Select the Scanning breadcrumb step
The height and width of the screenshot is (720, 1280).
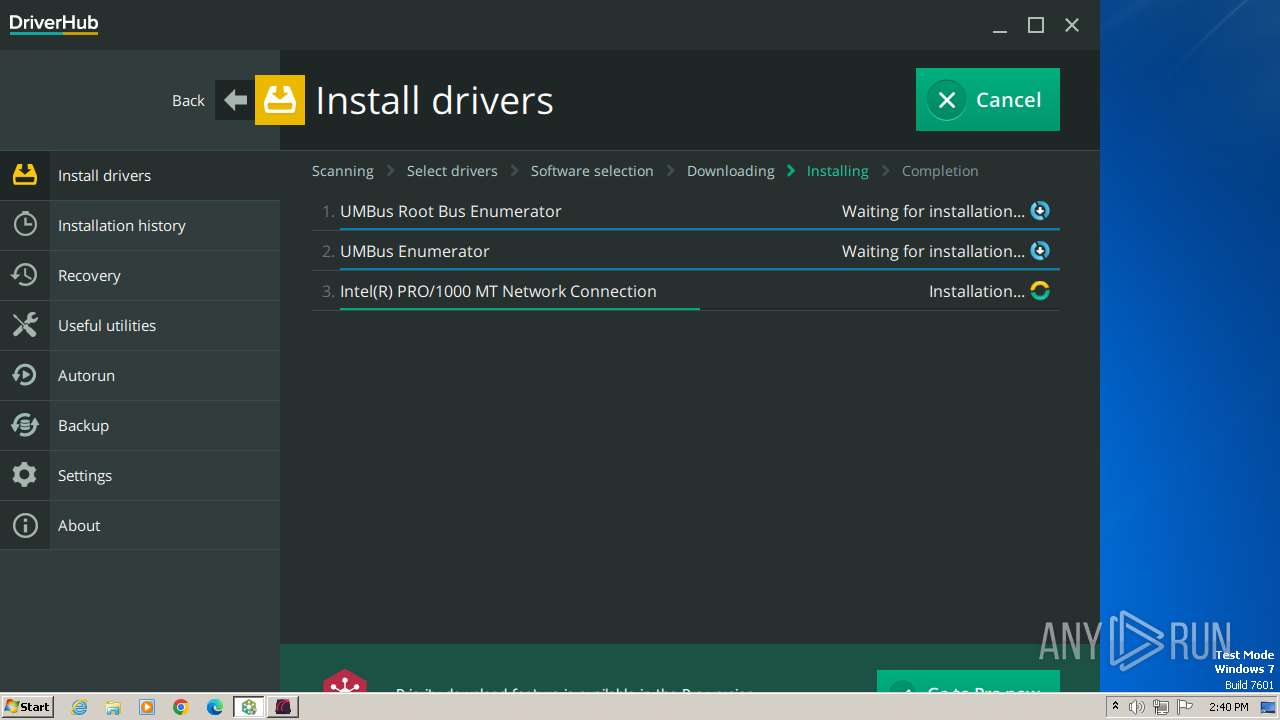coord(343,171)
